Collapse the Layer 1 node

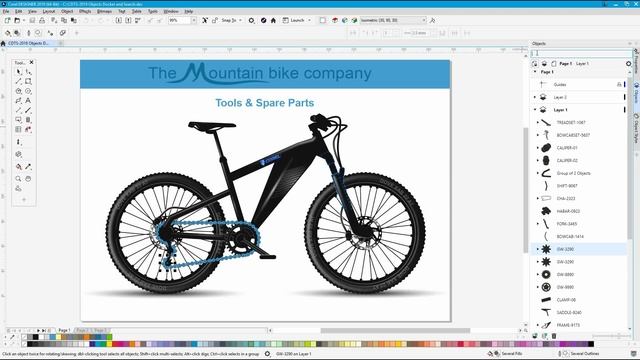click(x=535, y=110)
